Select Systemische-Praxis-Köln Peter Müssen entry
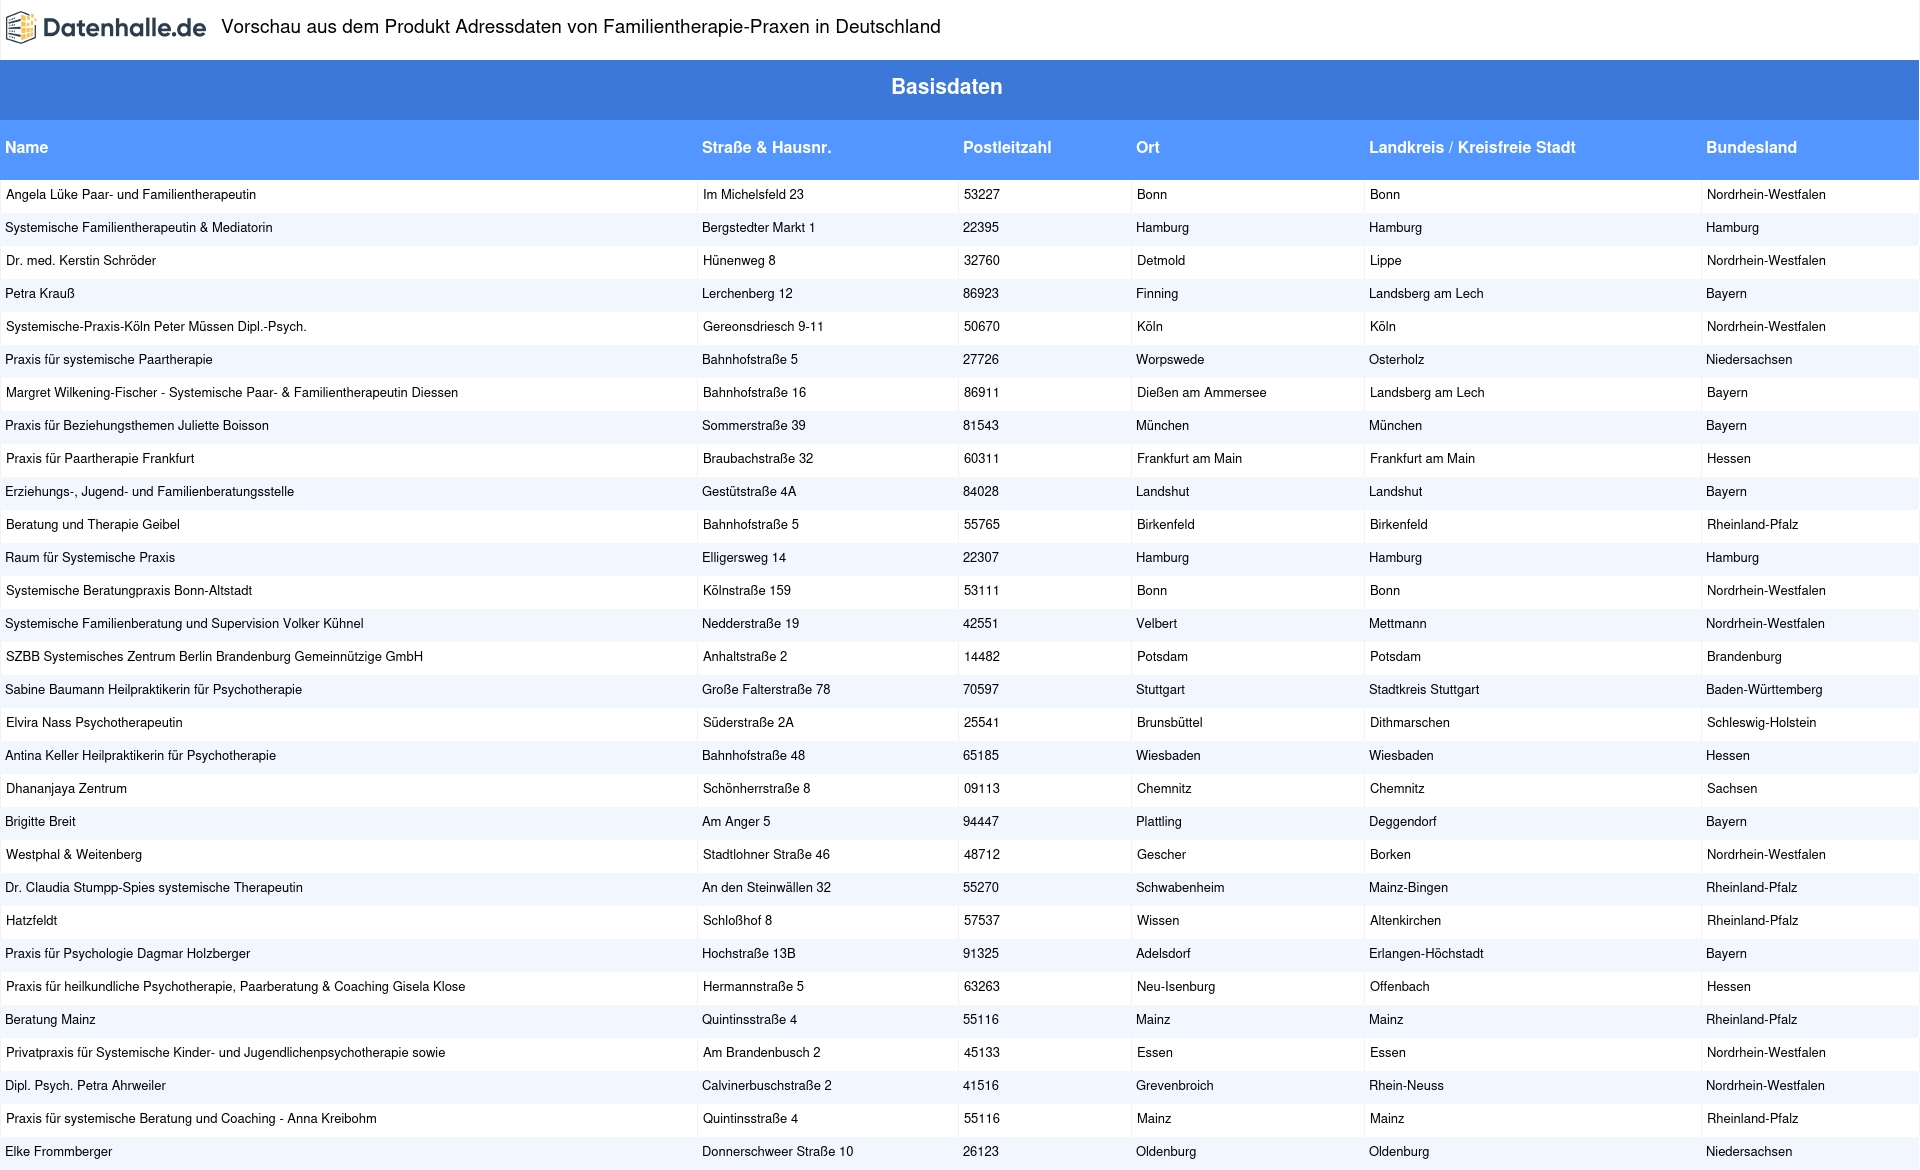Image resolution: width=1920 pixels, height=1170 pixels. click(156, 327)
